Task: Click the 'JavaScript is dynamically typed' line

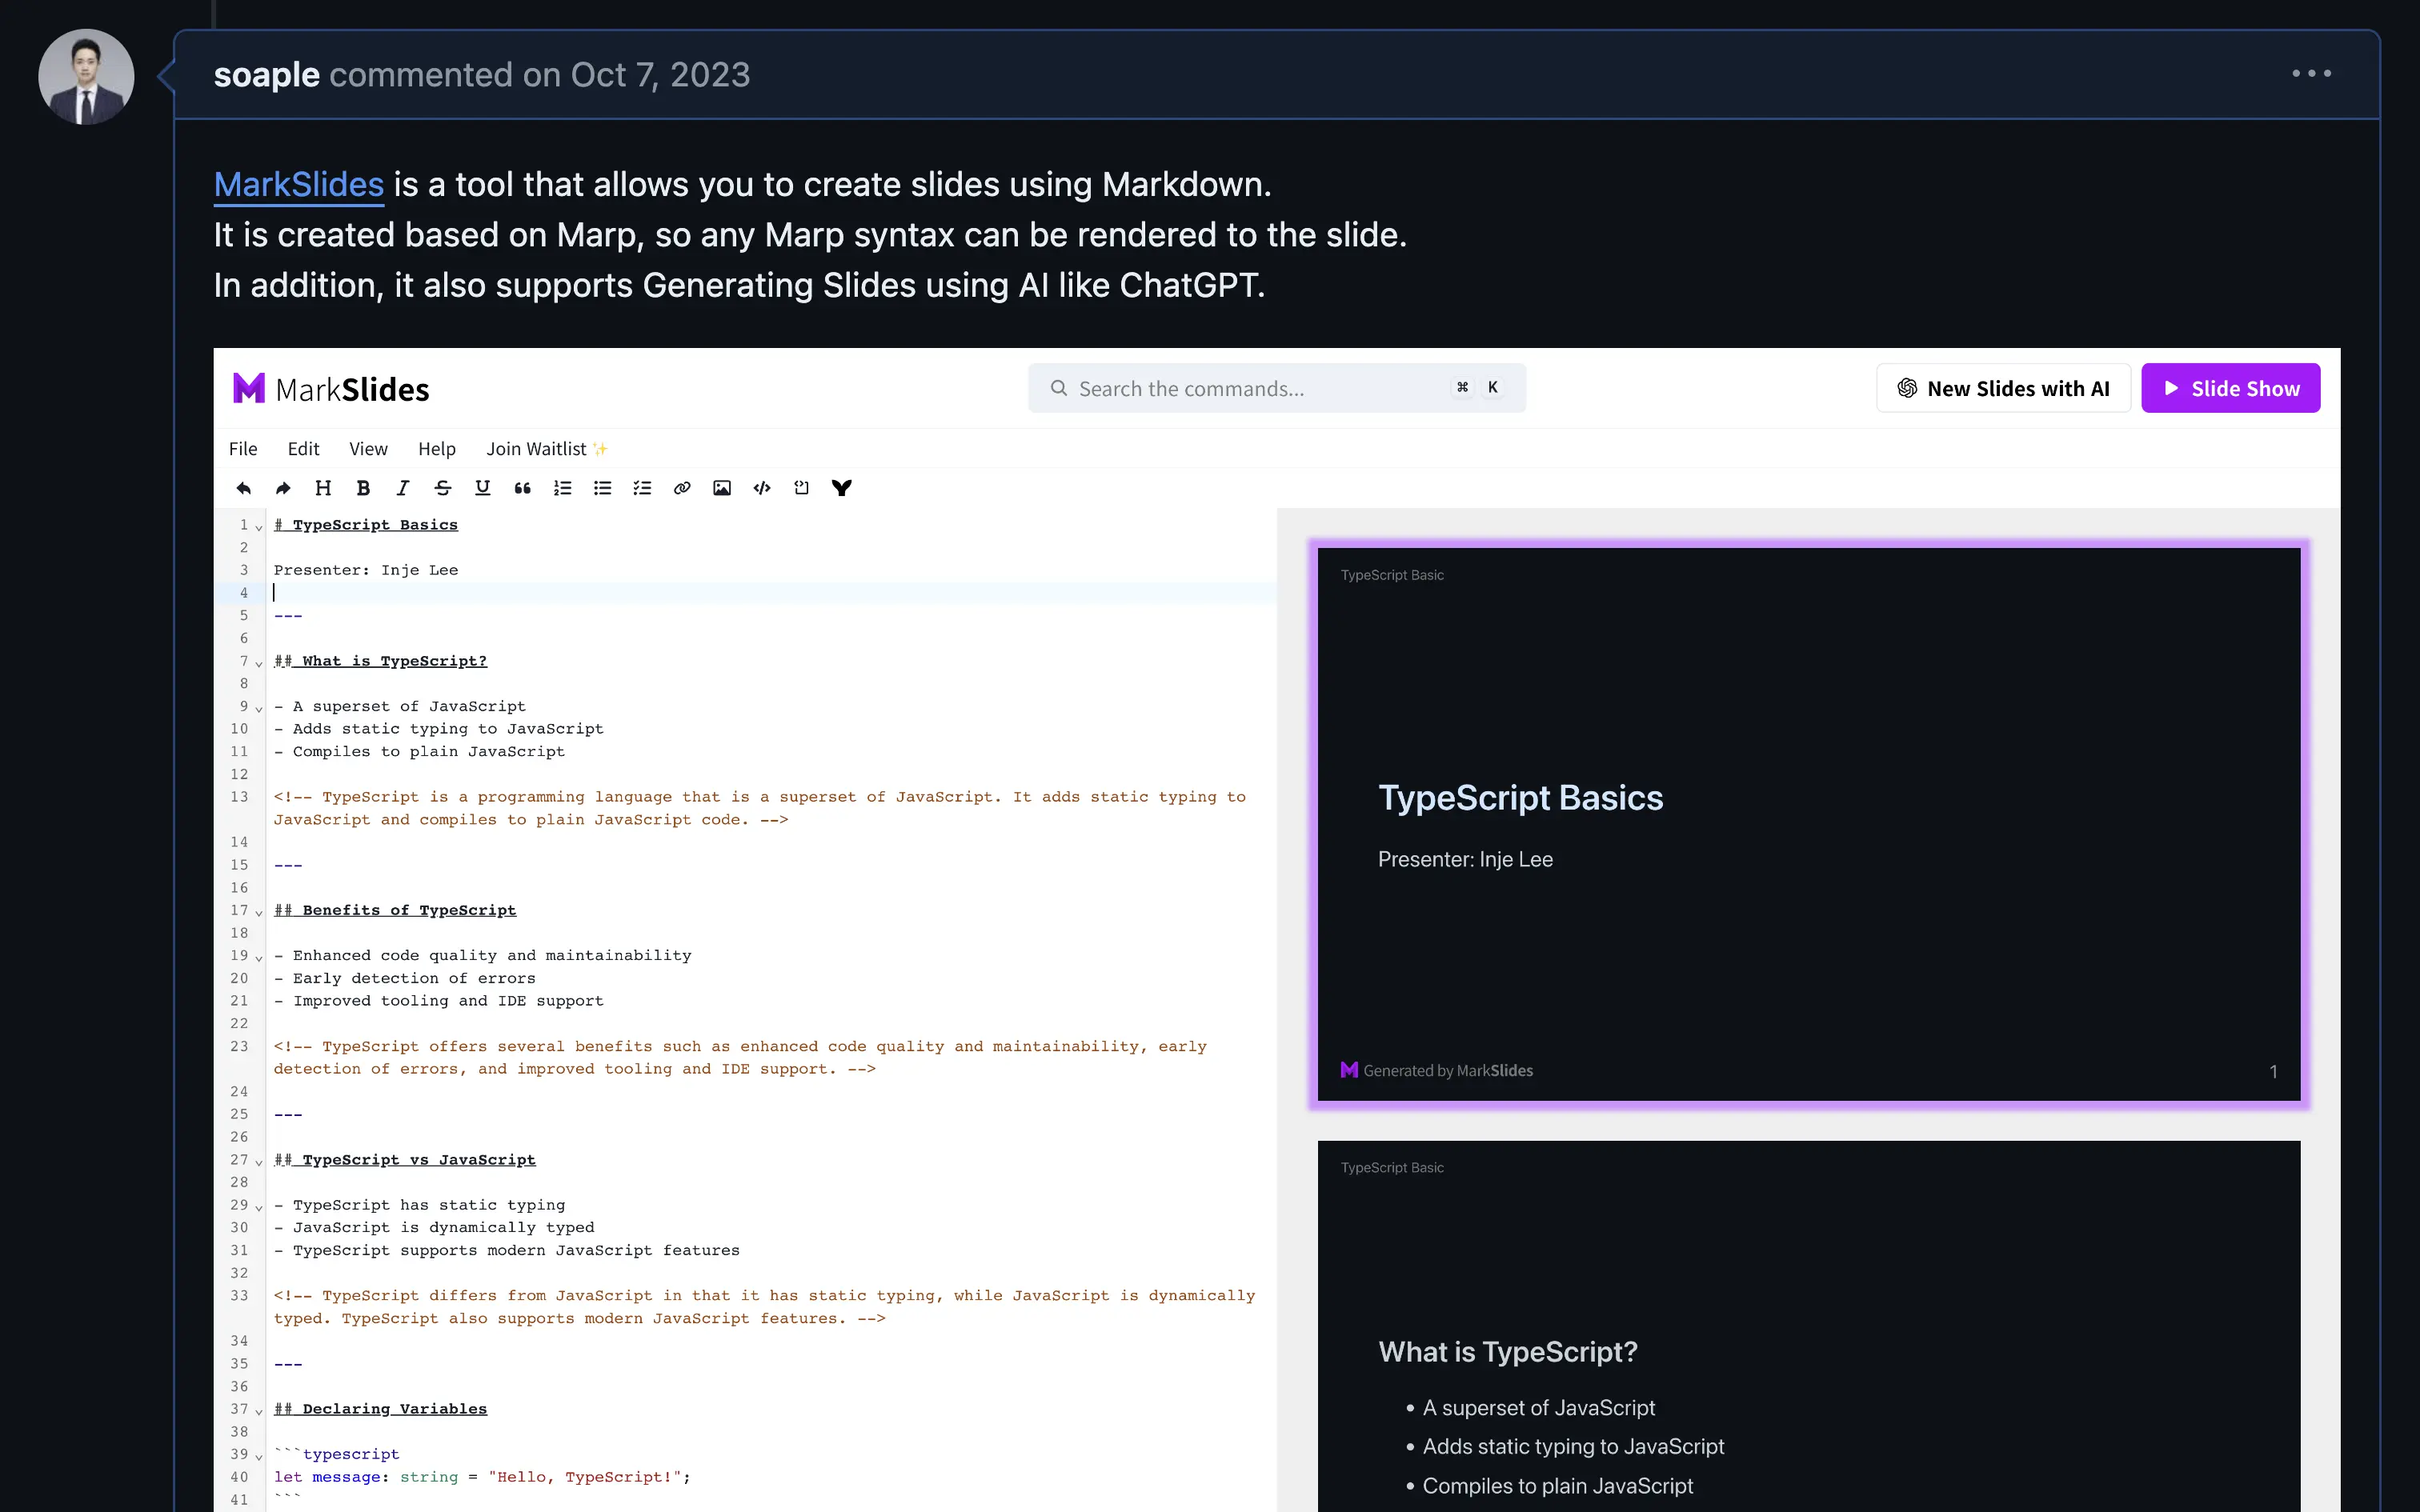Action: tap(434, 1227)
